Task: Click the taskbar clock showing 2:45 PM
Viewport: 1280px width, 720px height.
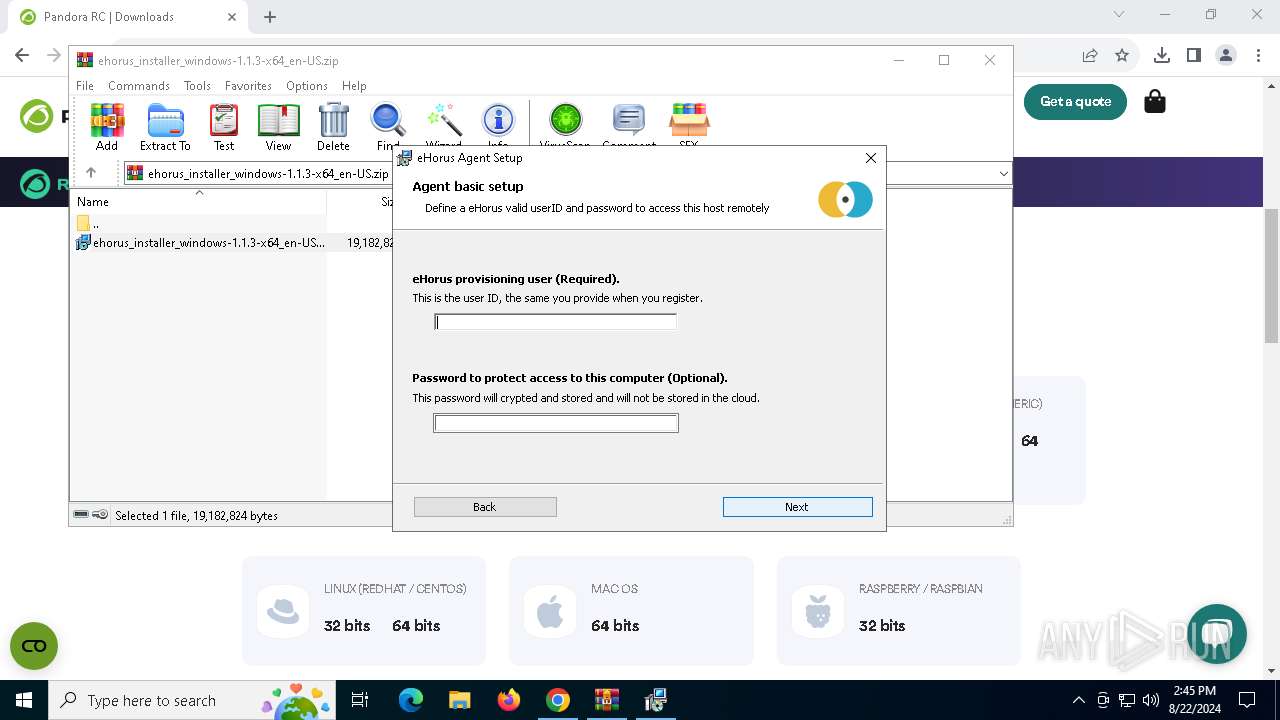Action: (x=1194, y=700)
